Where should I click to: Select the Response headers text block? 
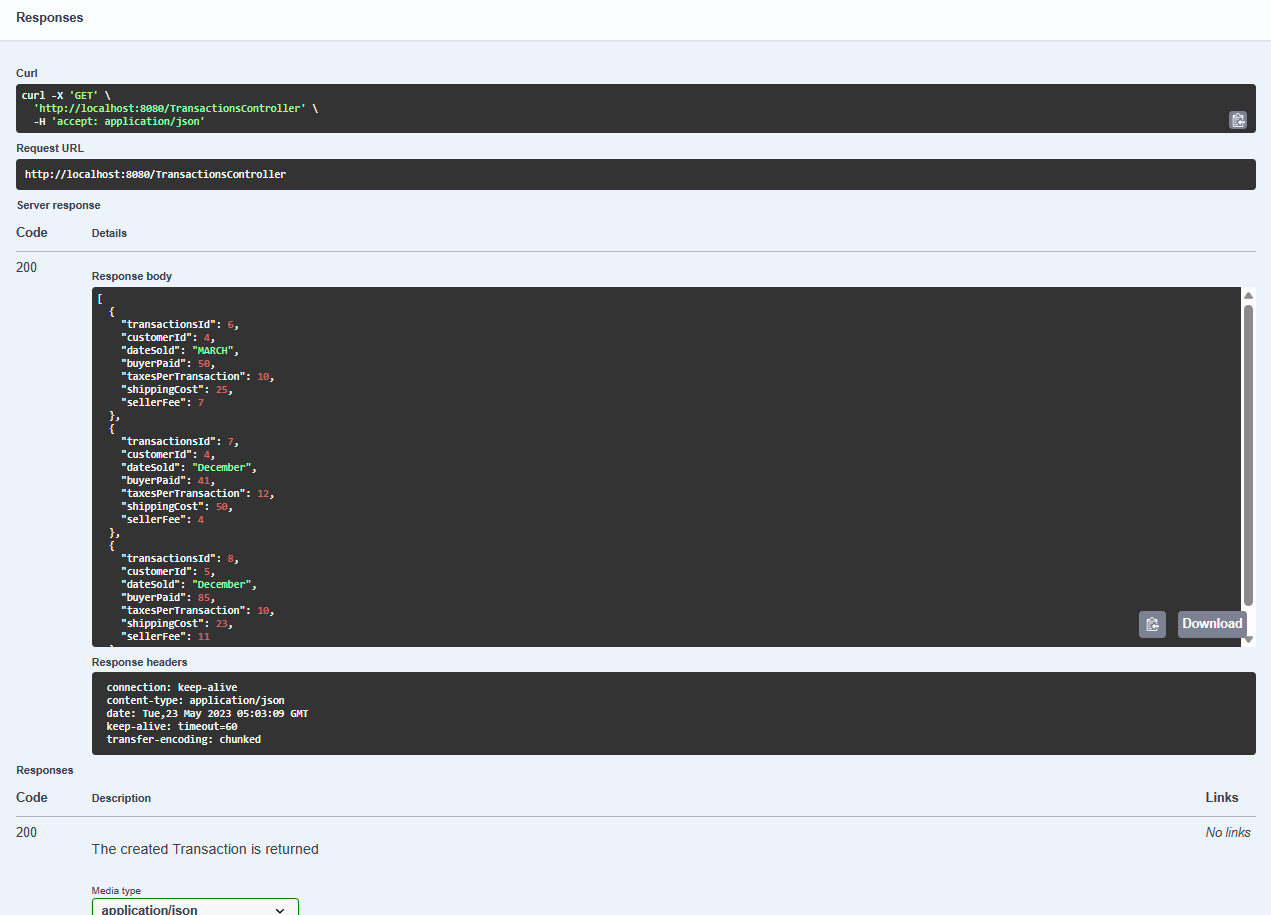point(400,713)
